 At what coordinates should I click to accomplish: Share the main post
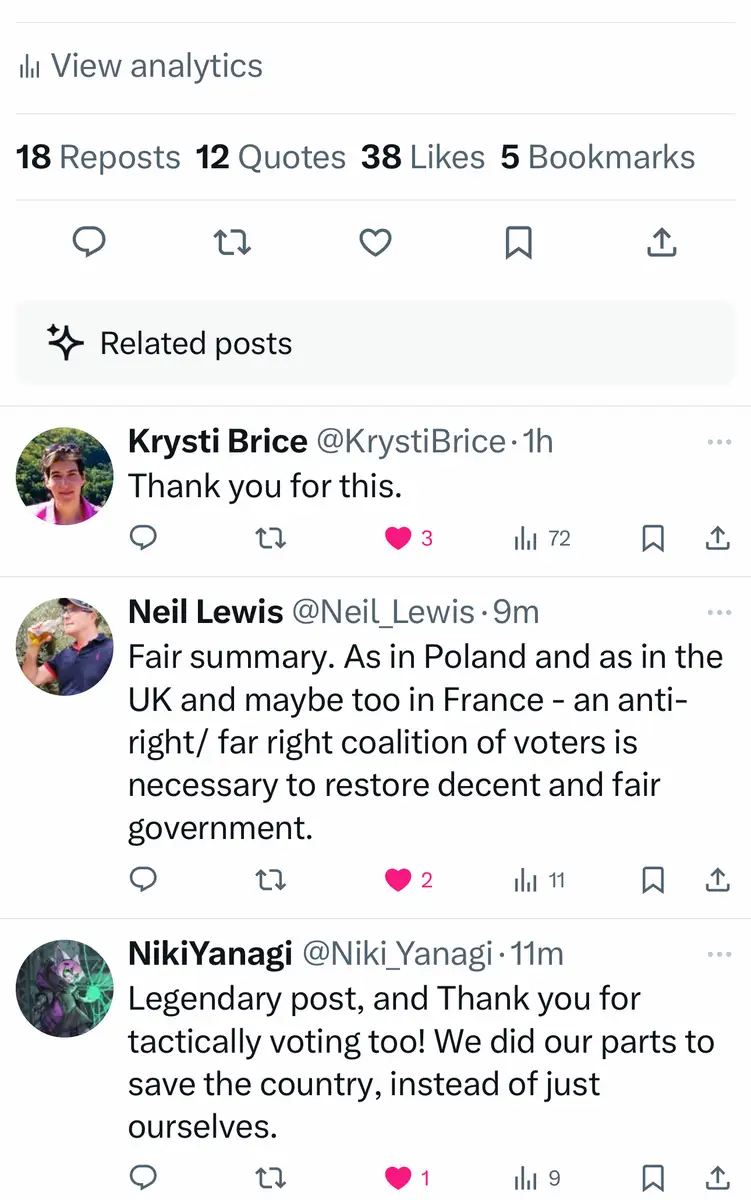coord(662,242)
